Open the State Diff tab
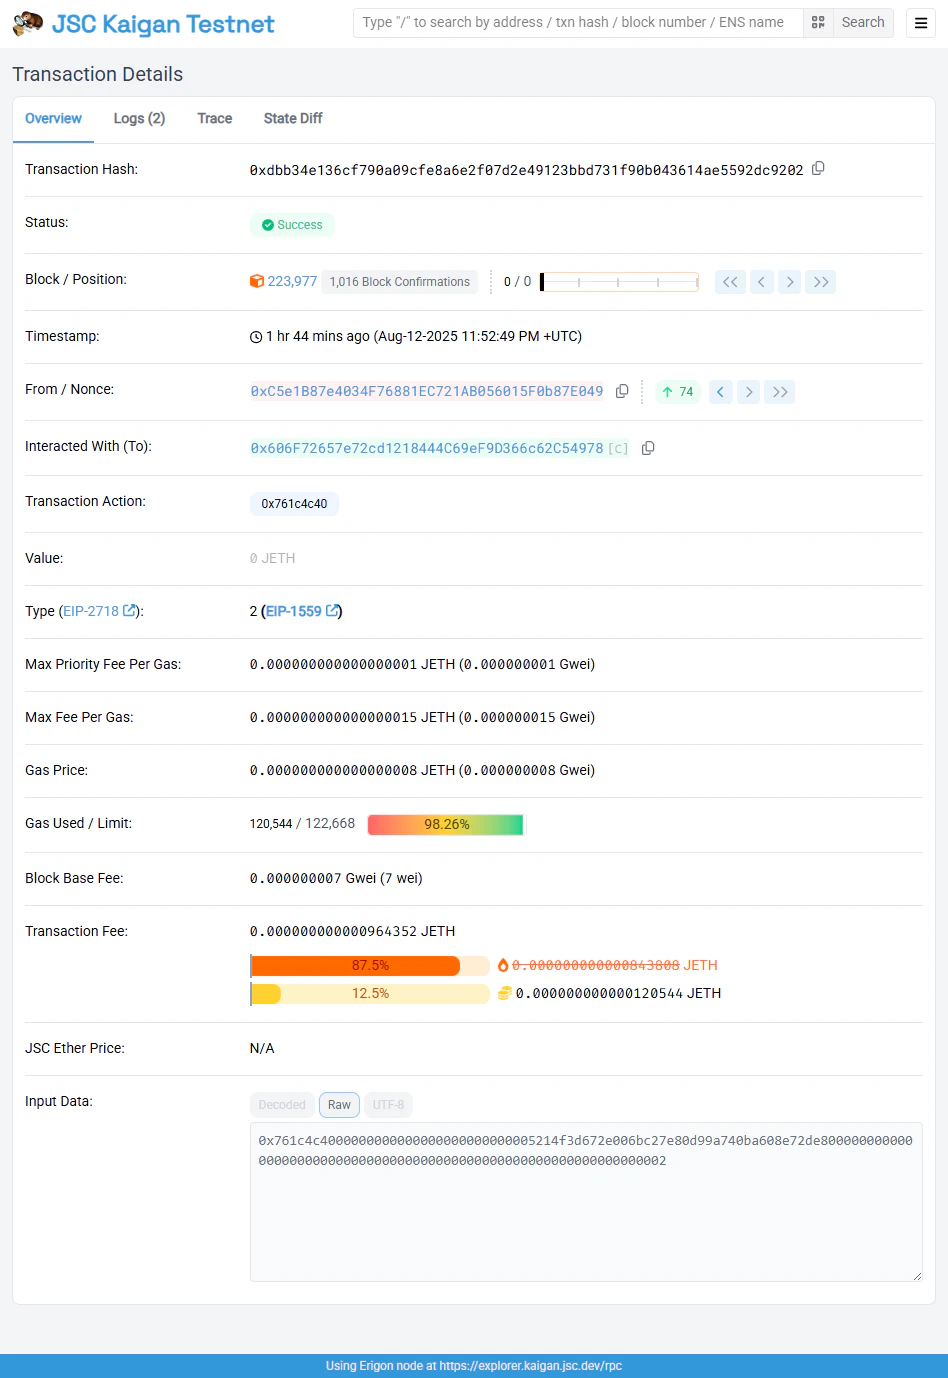Viewport: 948px width, 1378px height. (293, 118)
